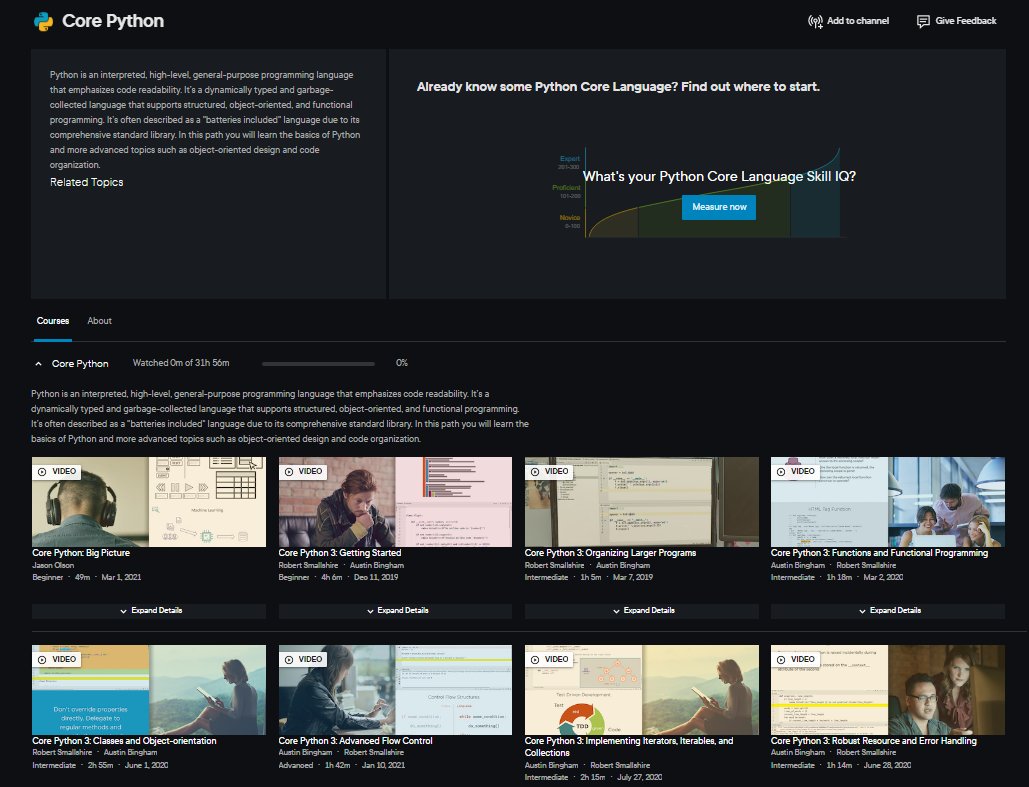Click VIDEO badge on Big Picture course
This screenshot has width=1029, height=787.
click(57, 471)
